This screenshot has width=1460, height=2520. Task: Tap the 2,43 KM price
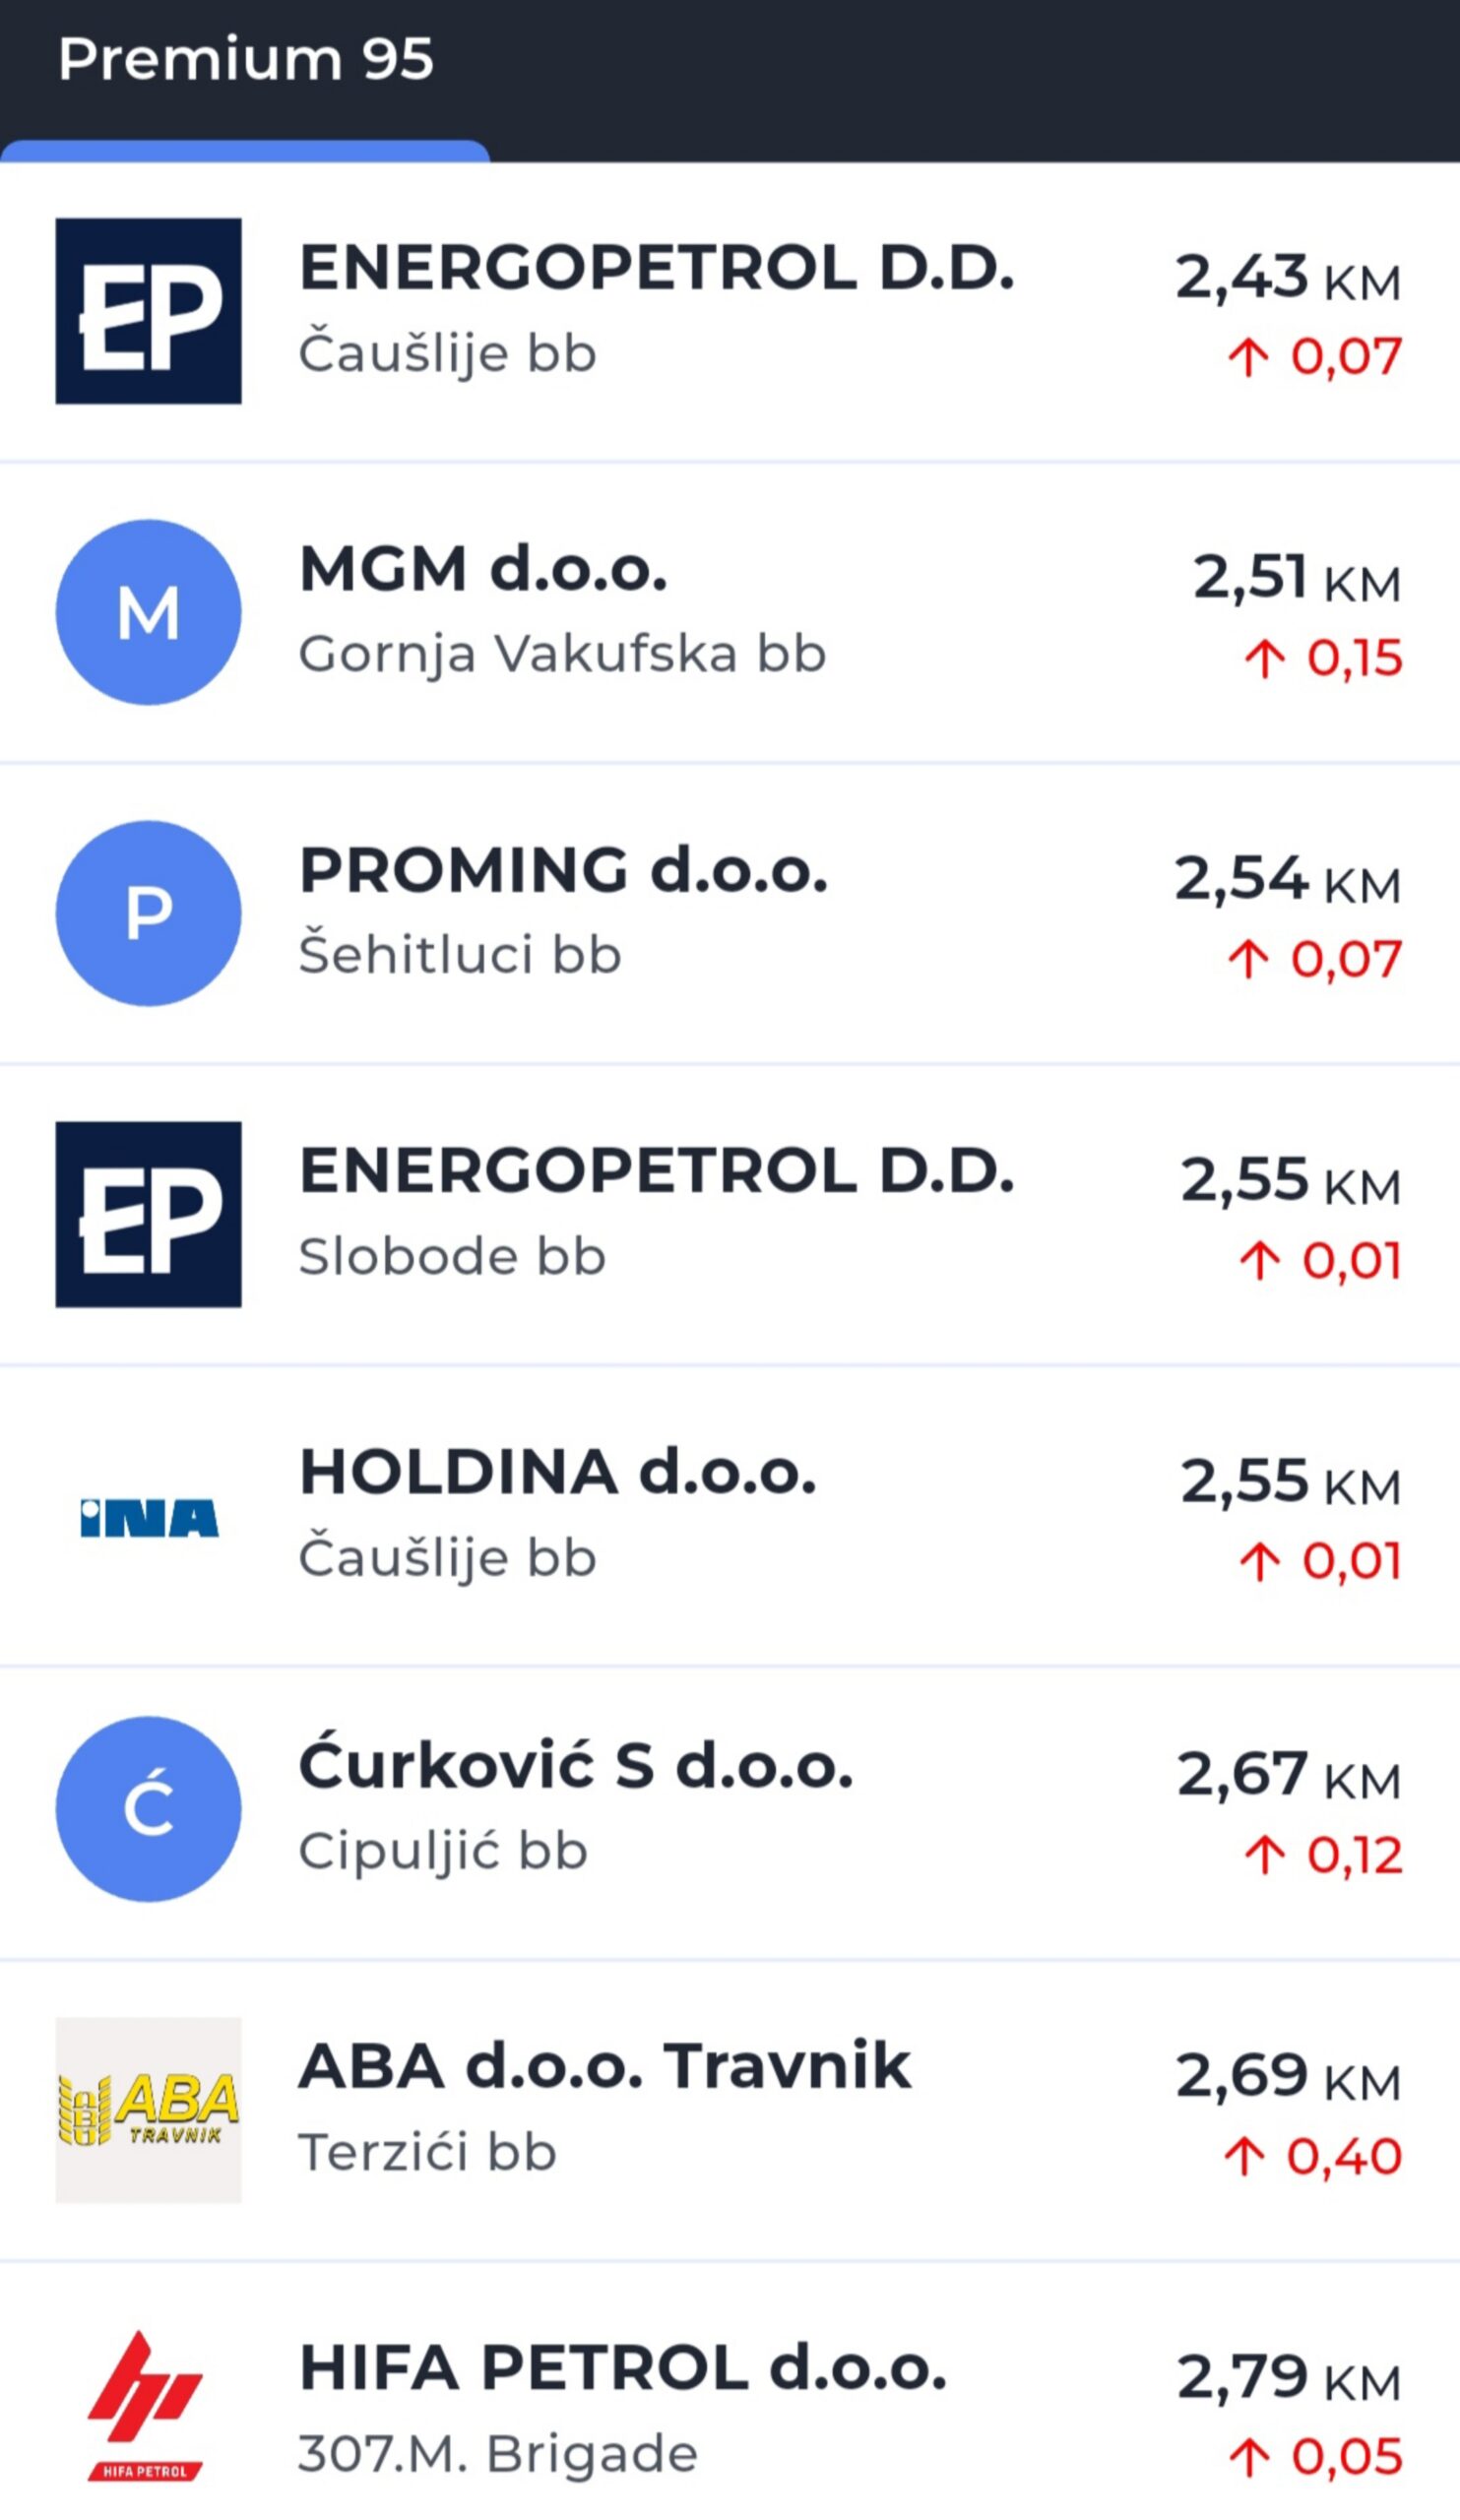[x=1287, y=278]
